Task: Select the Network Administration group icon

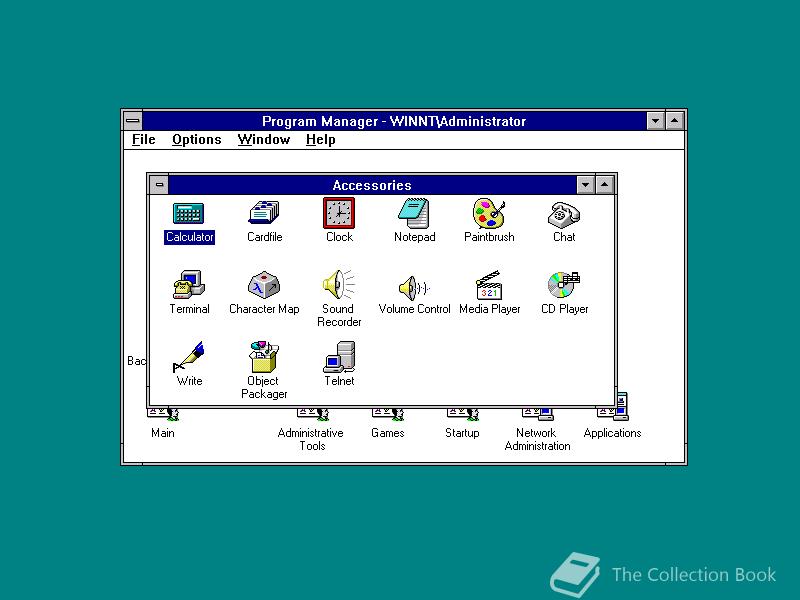Action: point(538,414)
